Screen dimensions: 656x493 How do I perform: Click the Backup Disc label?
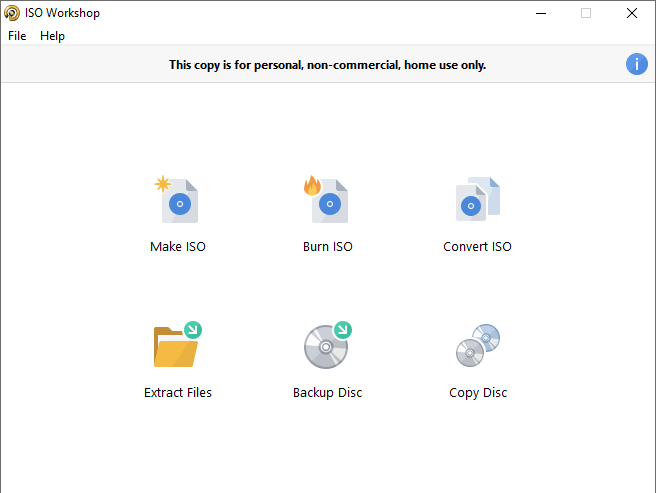(x=328, y=393)
